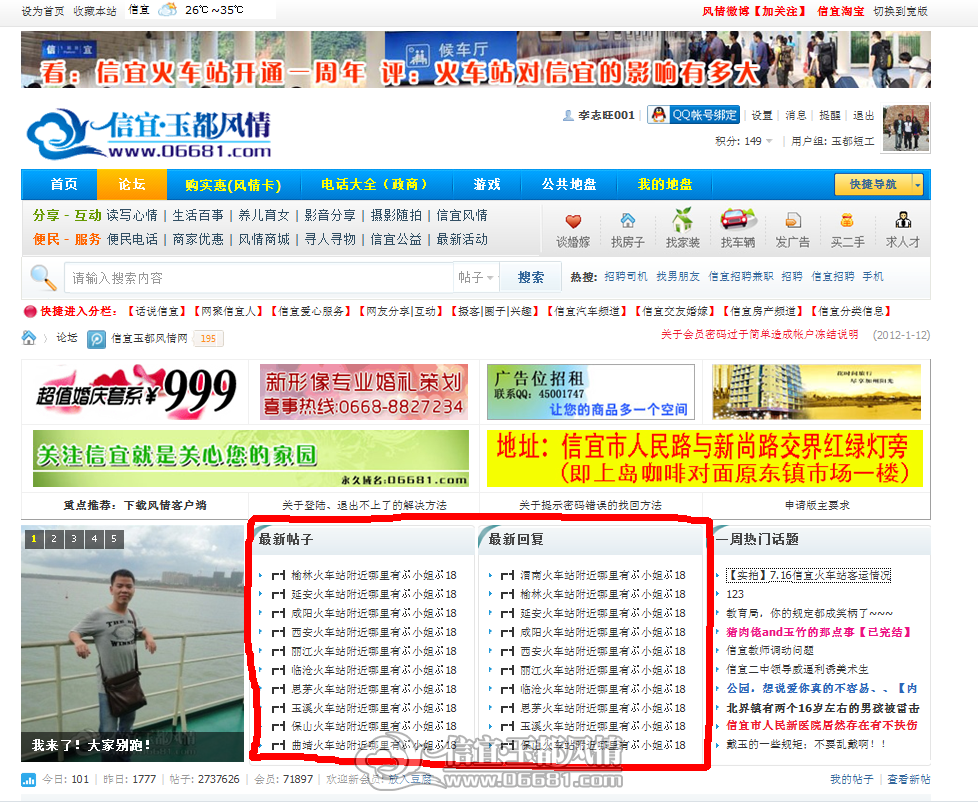The width and height of the screenshot is (978, 802).
Task: Open the 公共地盘 tab
Action: coord(569,185)
